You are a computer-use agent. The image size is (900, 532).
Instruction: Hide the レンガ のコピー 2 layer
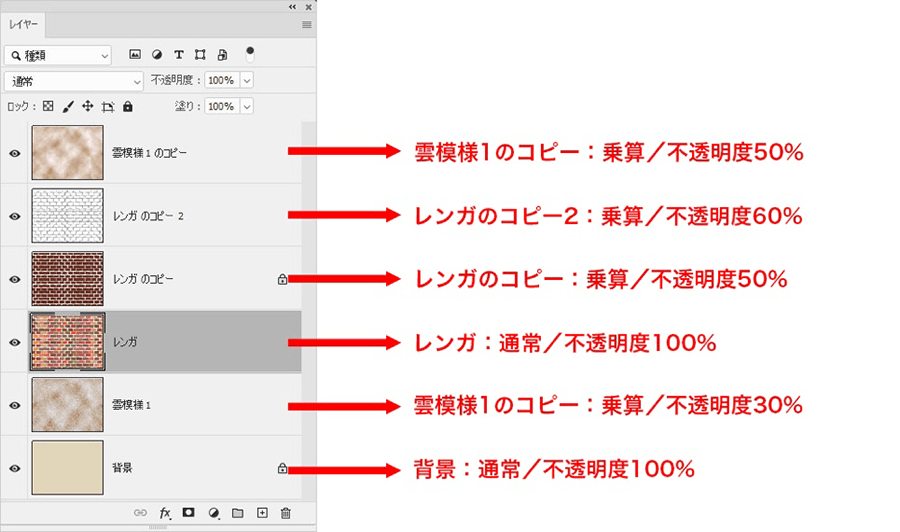[x=15, y=216]
